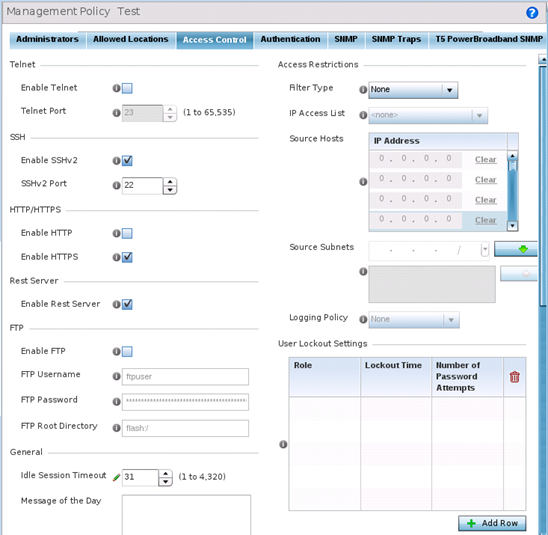Toggle the Enable Rest Server checkbox
The height and width of the screenshot is (535, 548).
[x=127, y=304]
